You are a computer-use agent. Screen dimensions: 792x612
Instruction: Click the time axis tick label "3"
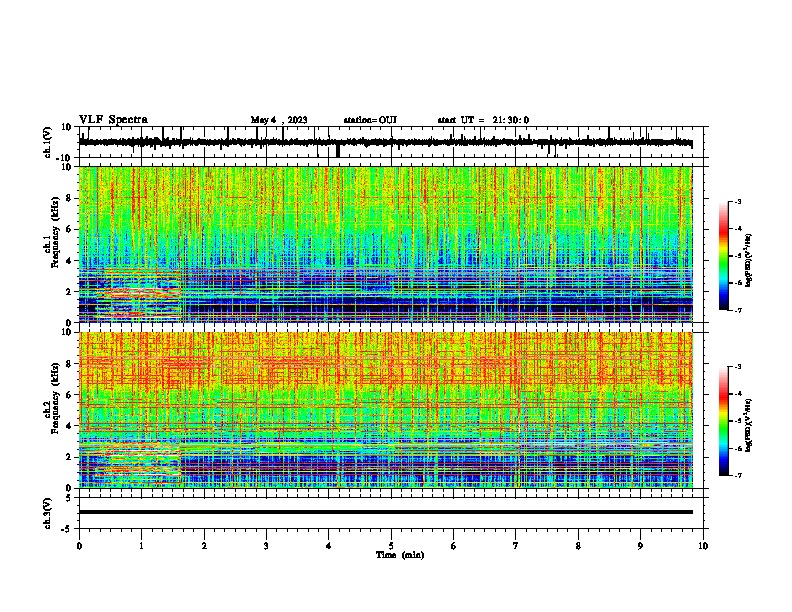(x=266, y=546)
